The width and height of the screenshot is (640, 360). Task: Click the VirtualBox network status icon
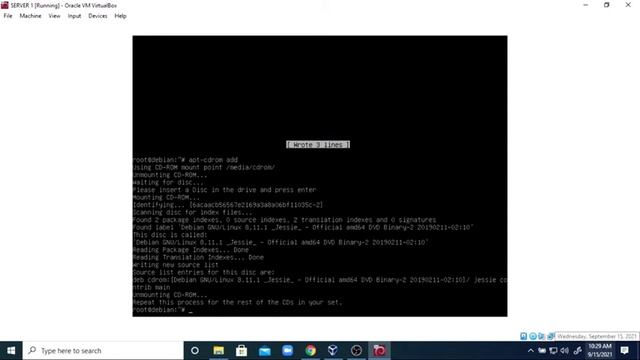[x=550, y=336]
